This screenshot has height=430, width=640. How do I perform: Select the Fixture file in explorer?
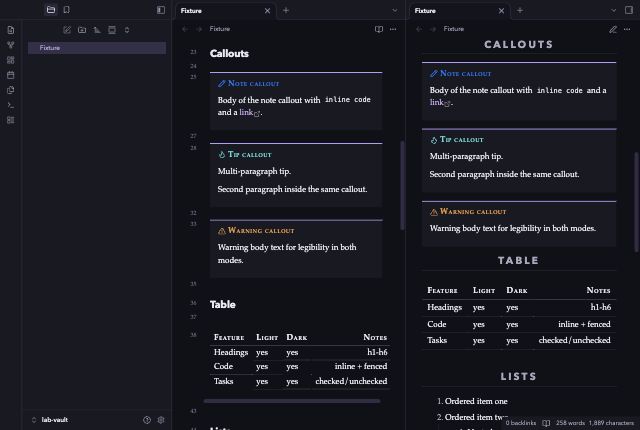[97, 48]
